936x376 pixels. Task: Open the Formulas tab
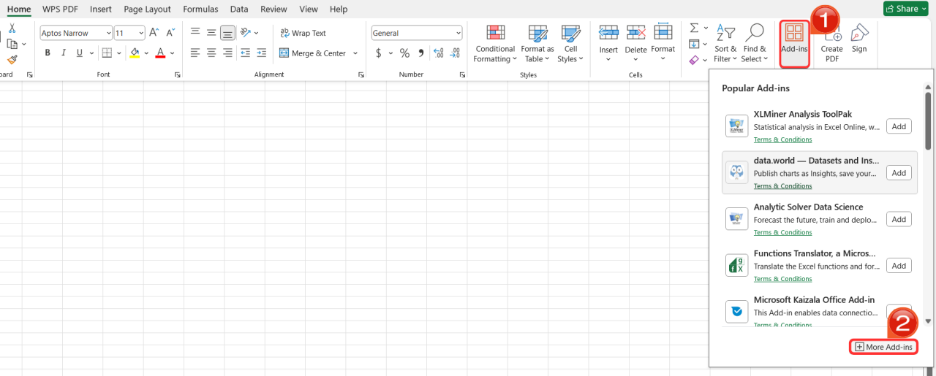201,9
